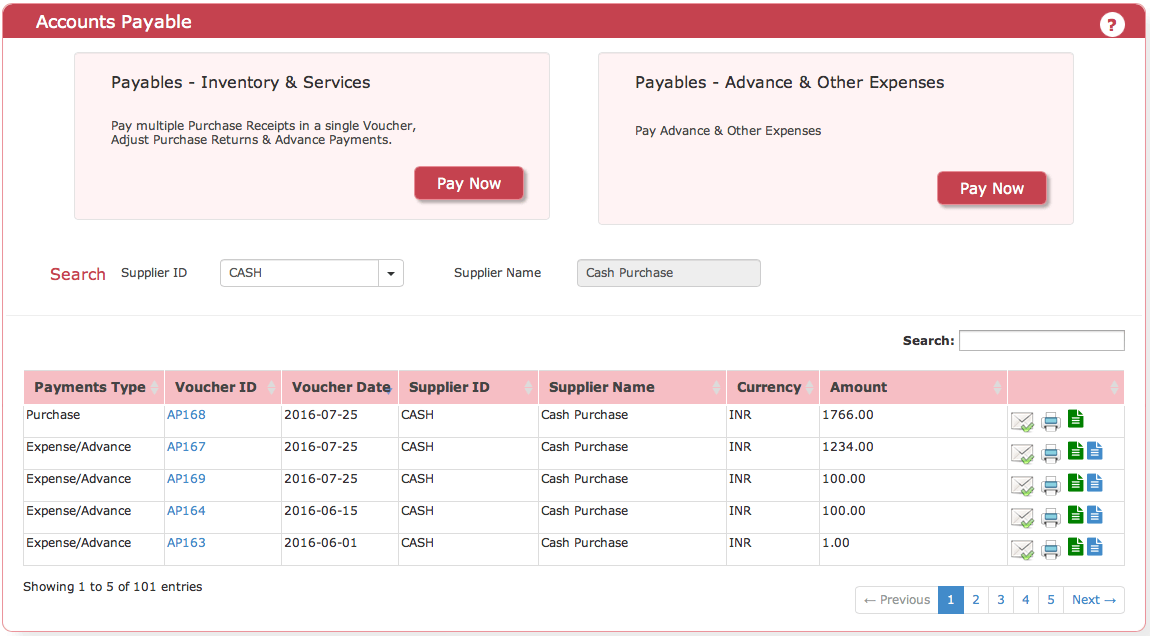Sort table by Currency column

(x=773, y=387)
